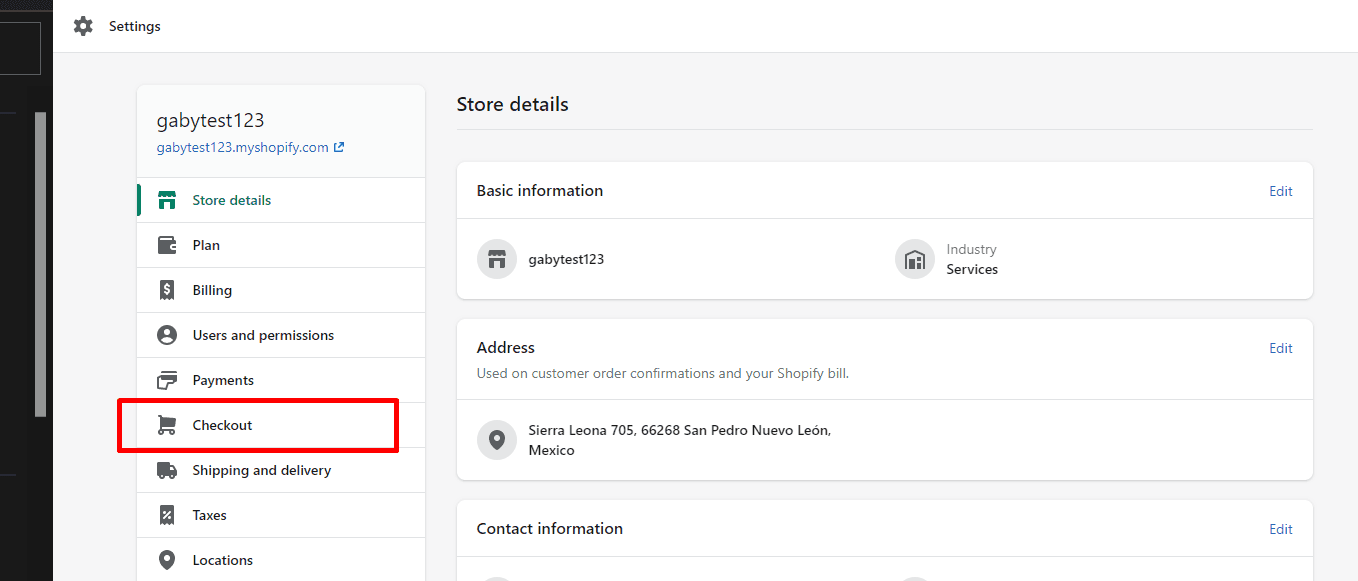Click the Industry label
Image resolution: width=1358 pixels, height=581 pixels.
(x=972, y=249)
